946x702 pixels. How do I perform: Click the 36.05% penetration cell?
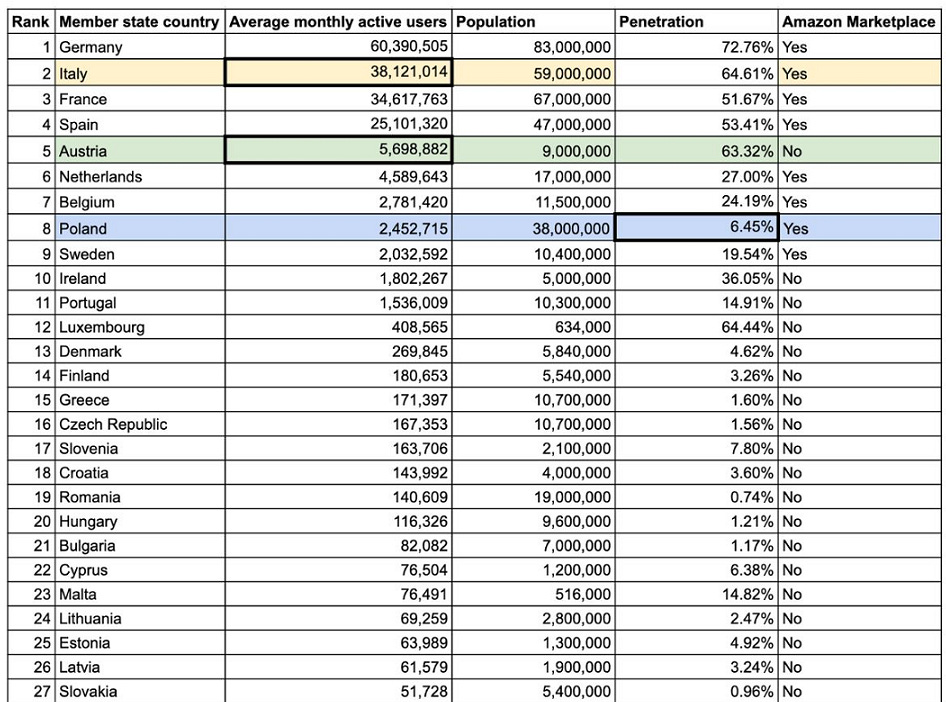click(696, 278)
